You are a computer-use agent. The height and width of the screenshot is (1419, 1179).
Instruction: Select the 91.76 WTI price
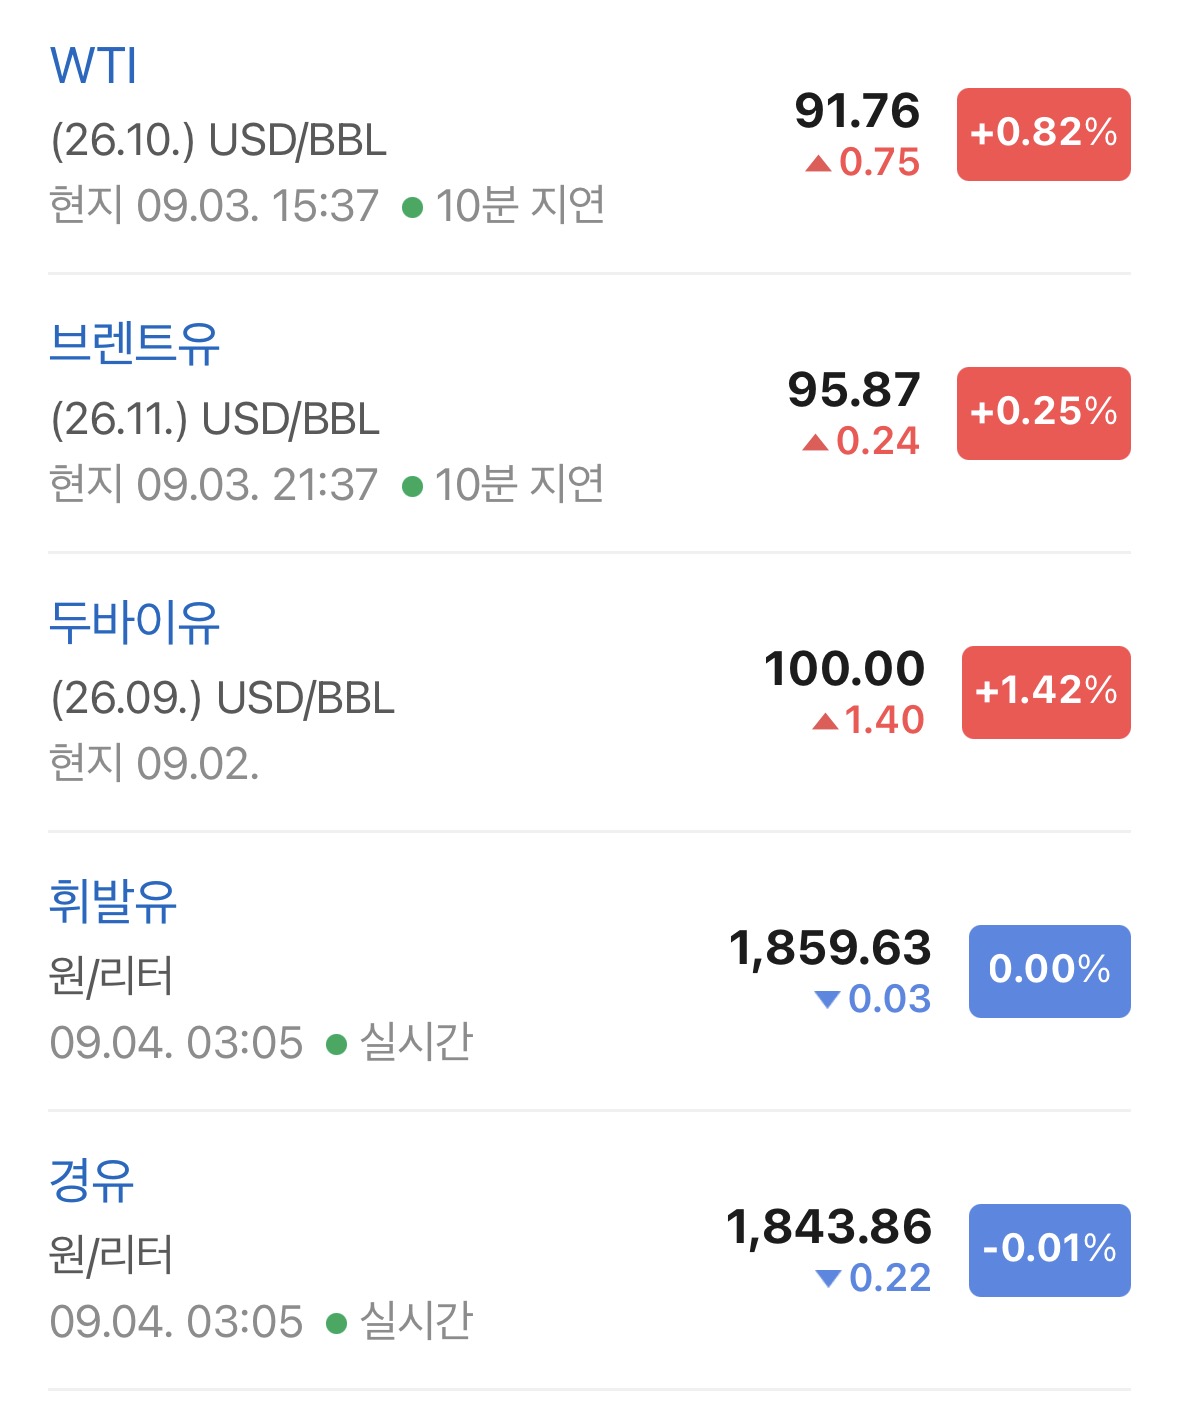click(857, 111)
